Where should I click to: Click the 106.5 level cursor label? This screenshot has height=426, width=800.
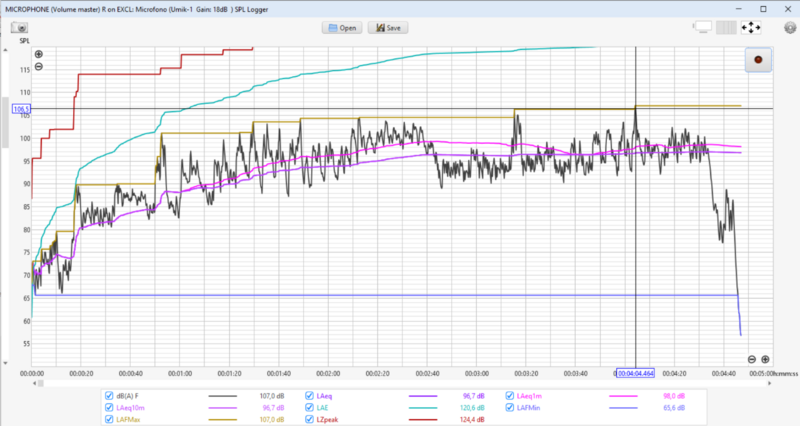pyautogui.click(x=21, y=108)
